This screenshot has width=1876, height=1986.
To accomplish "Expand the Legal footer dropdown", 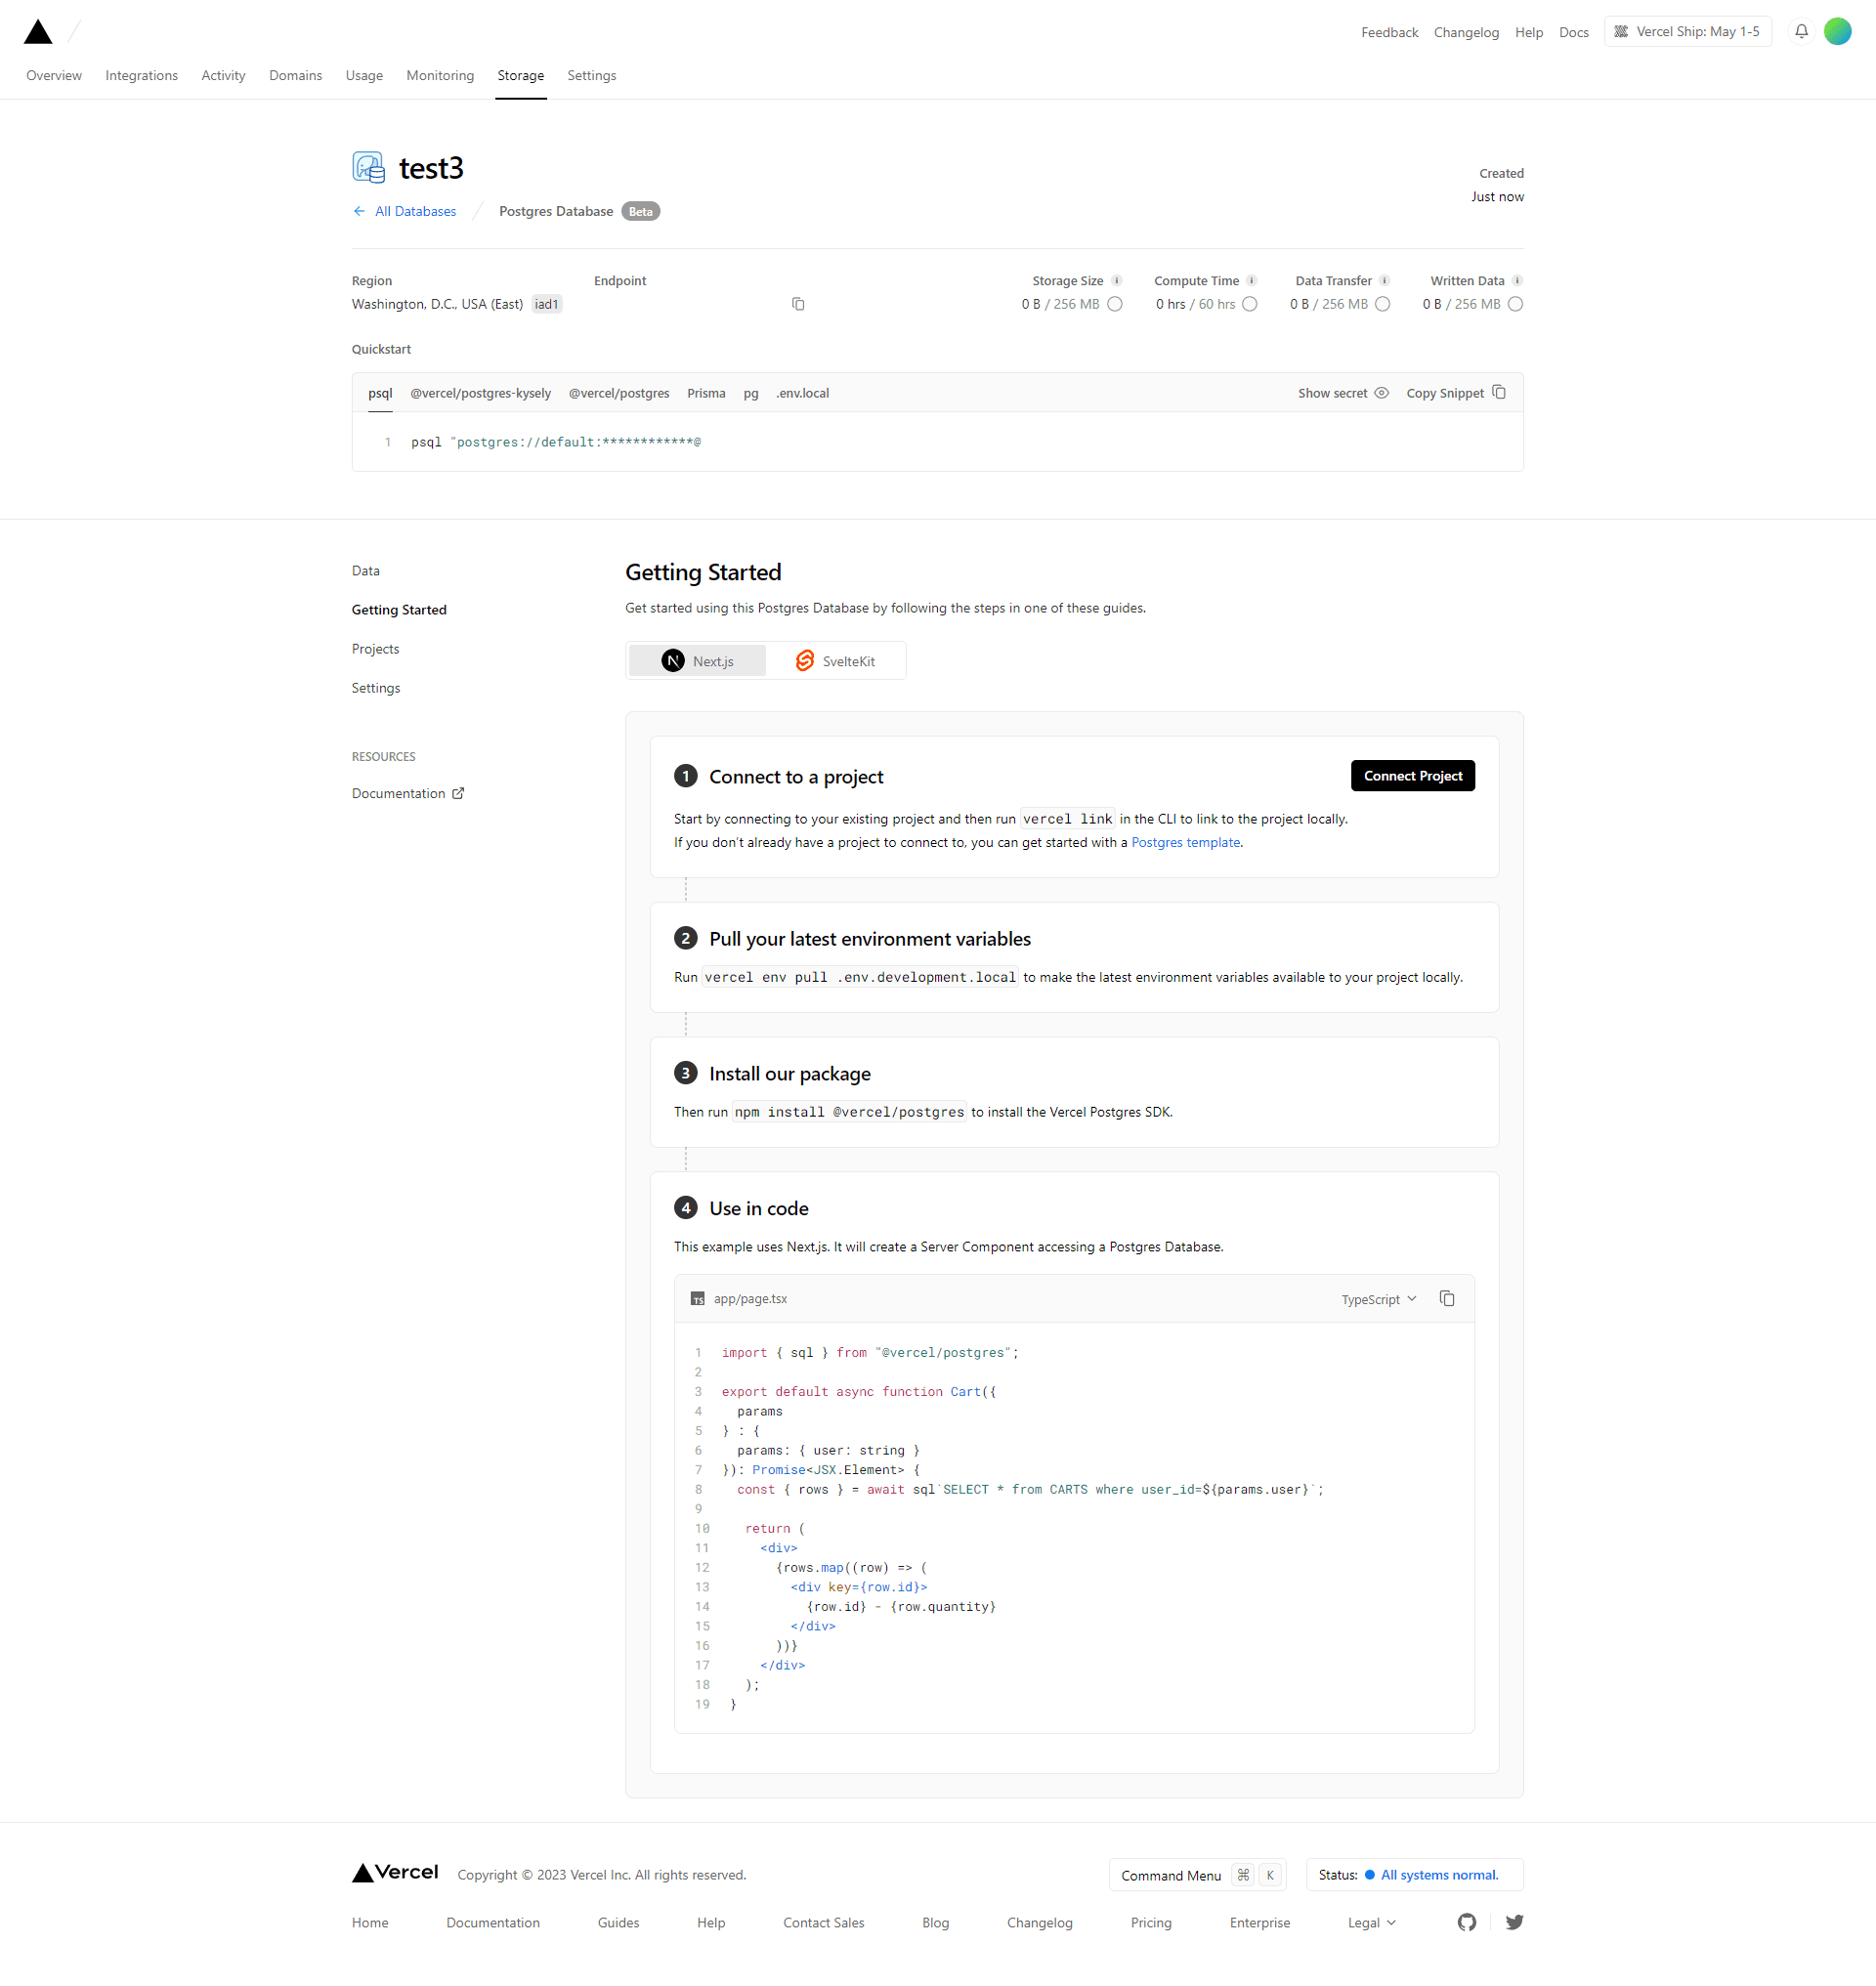I will [x=1372, y=1923].
